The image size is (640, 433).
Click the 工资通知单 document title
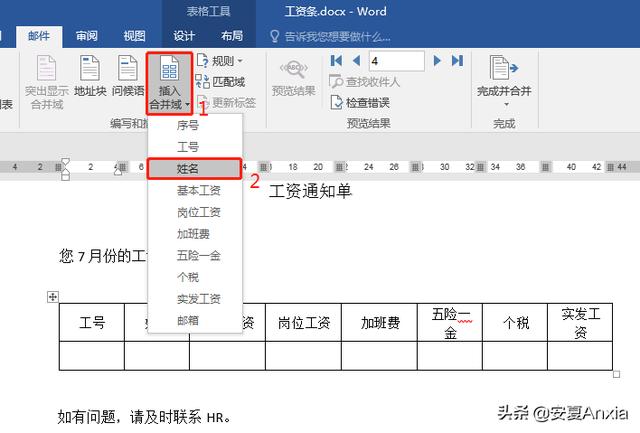point(310,191)
